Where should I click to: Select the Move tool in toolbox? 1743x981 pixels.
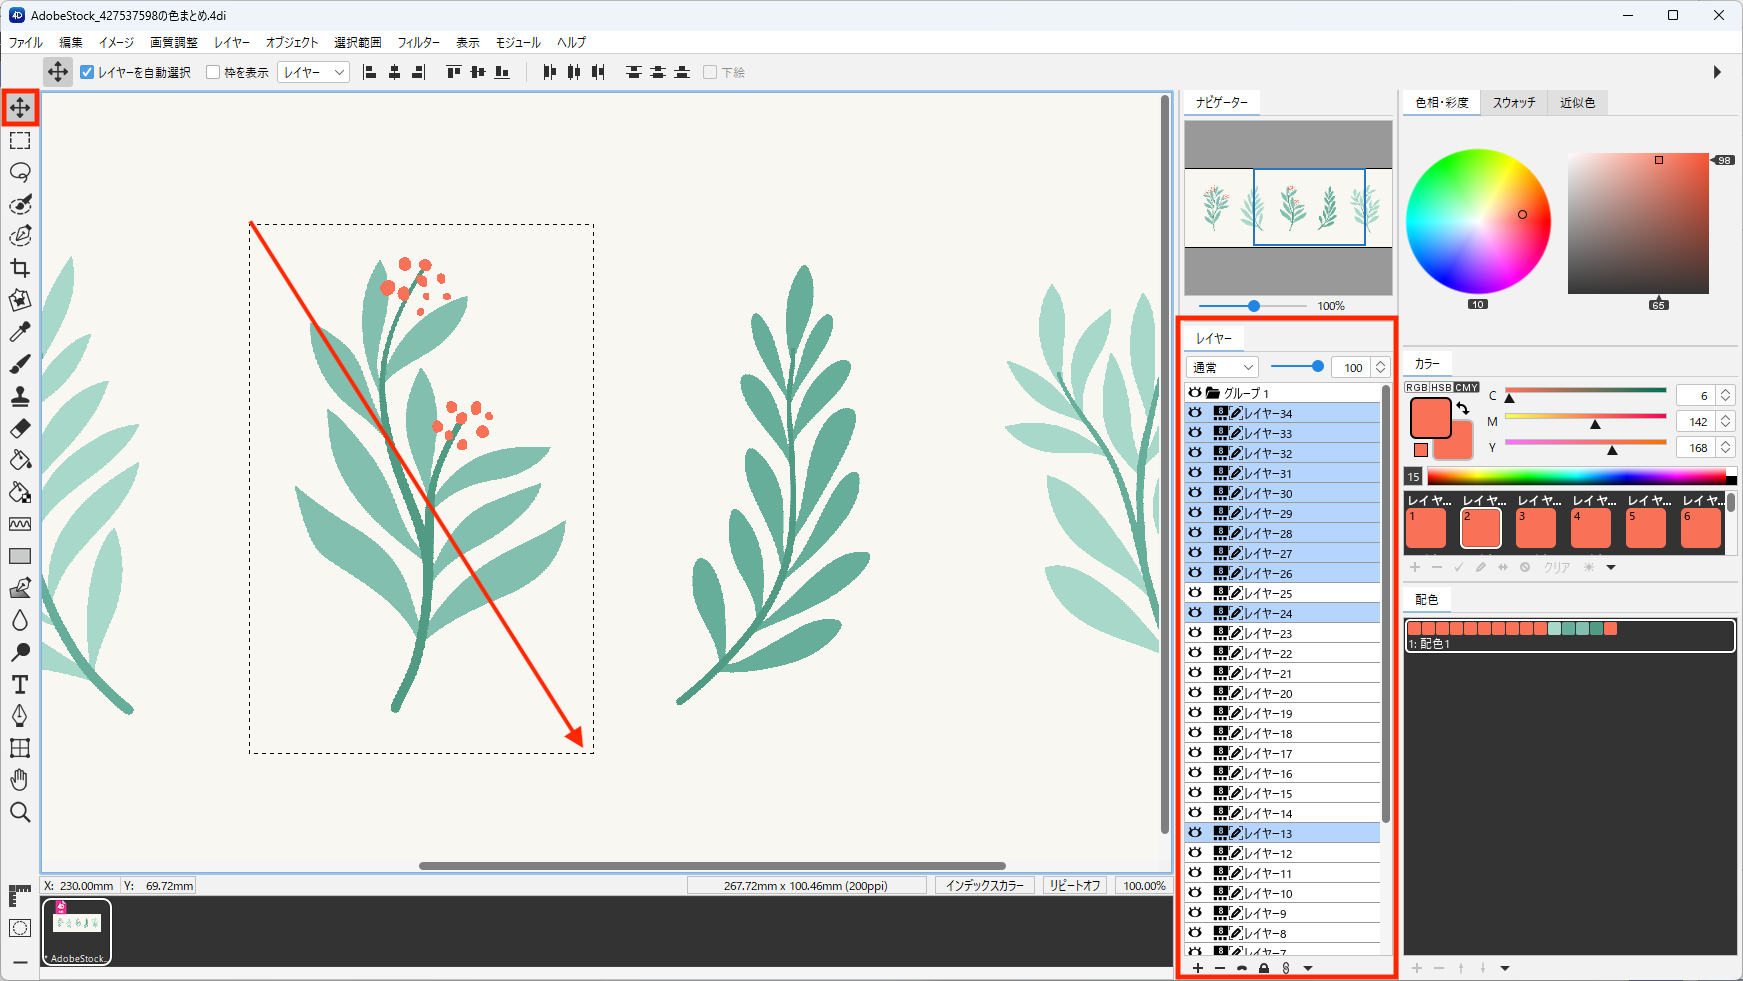[x=20, y=107]
